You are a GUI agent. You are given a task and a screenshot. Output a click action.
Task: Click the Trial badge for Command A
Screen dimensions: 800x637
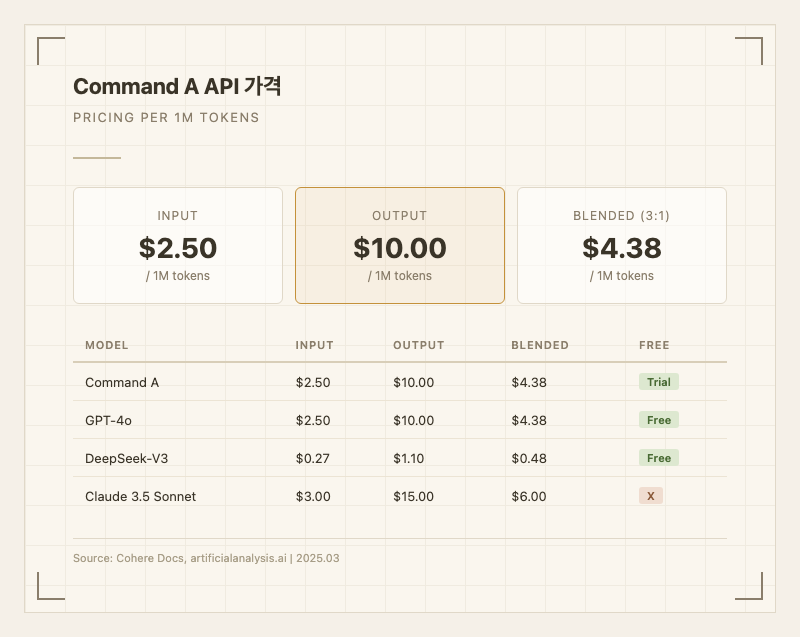click(658, 382)
